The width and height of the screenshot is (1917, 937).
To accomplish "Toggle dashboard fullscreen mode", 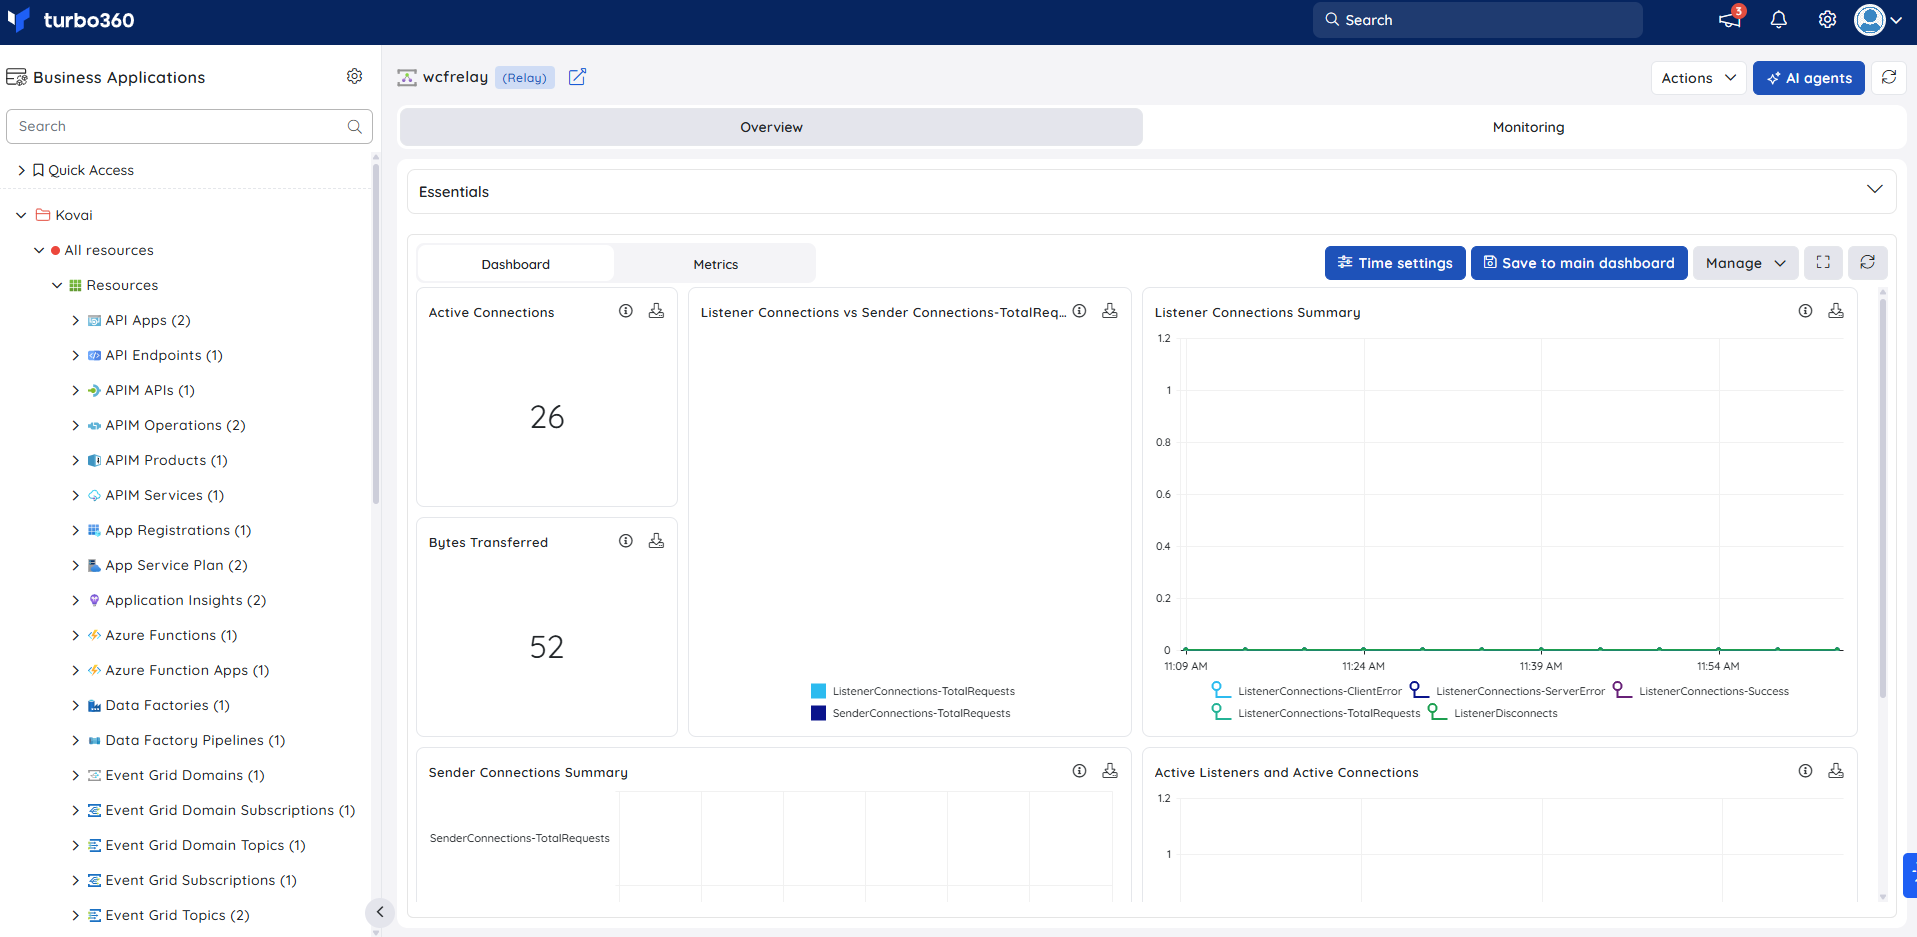I will click(x=1823, y=263).
